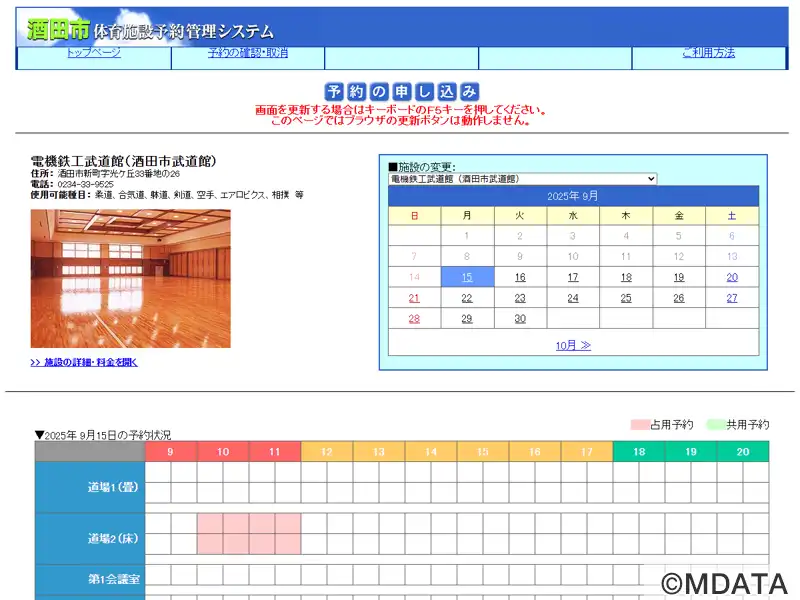This screenshot has height=600, width=800.
Task: Select Saturday September 20 in calendar
Action: click(732, 277)
